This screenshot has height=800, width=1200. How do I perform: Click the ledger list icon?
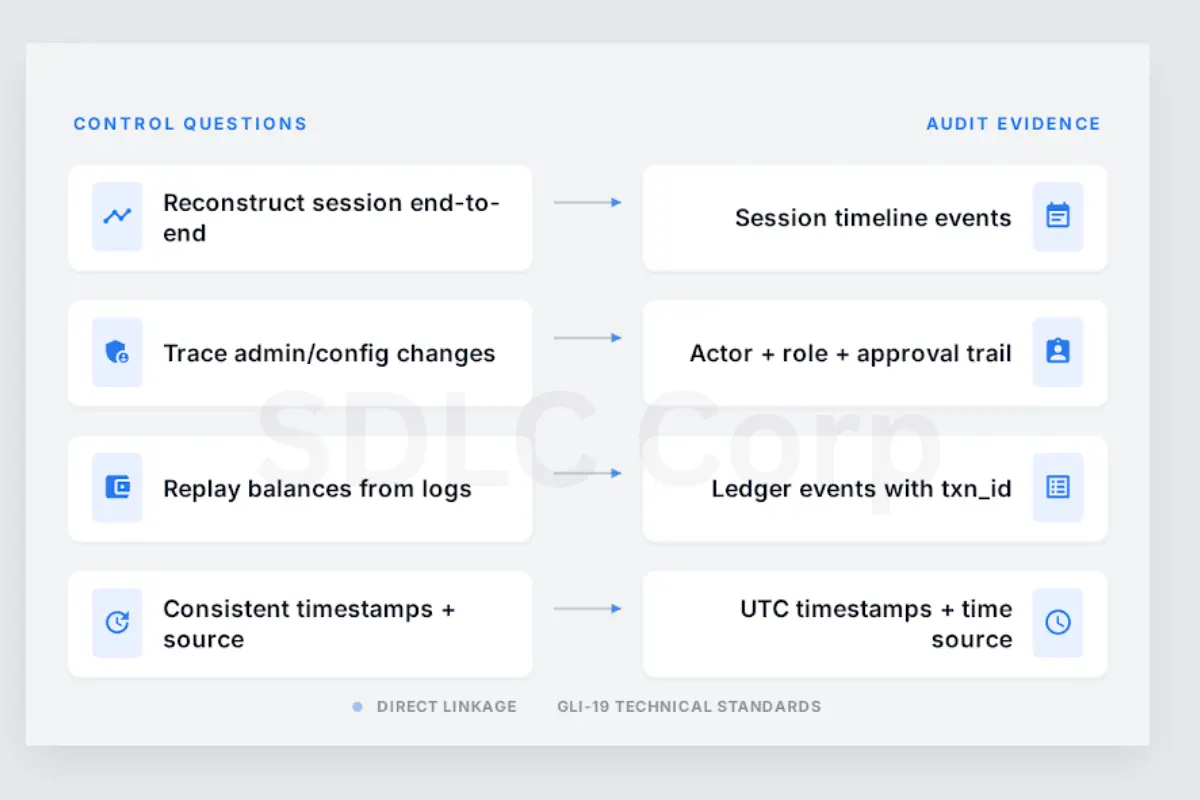1057,487
